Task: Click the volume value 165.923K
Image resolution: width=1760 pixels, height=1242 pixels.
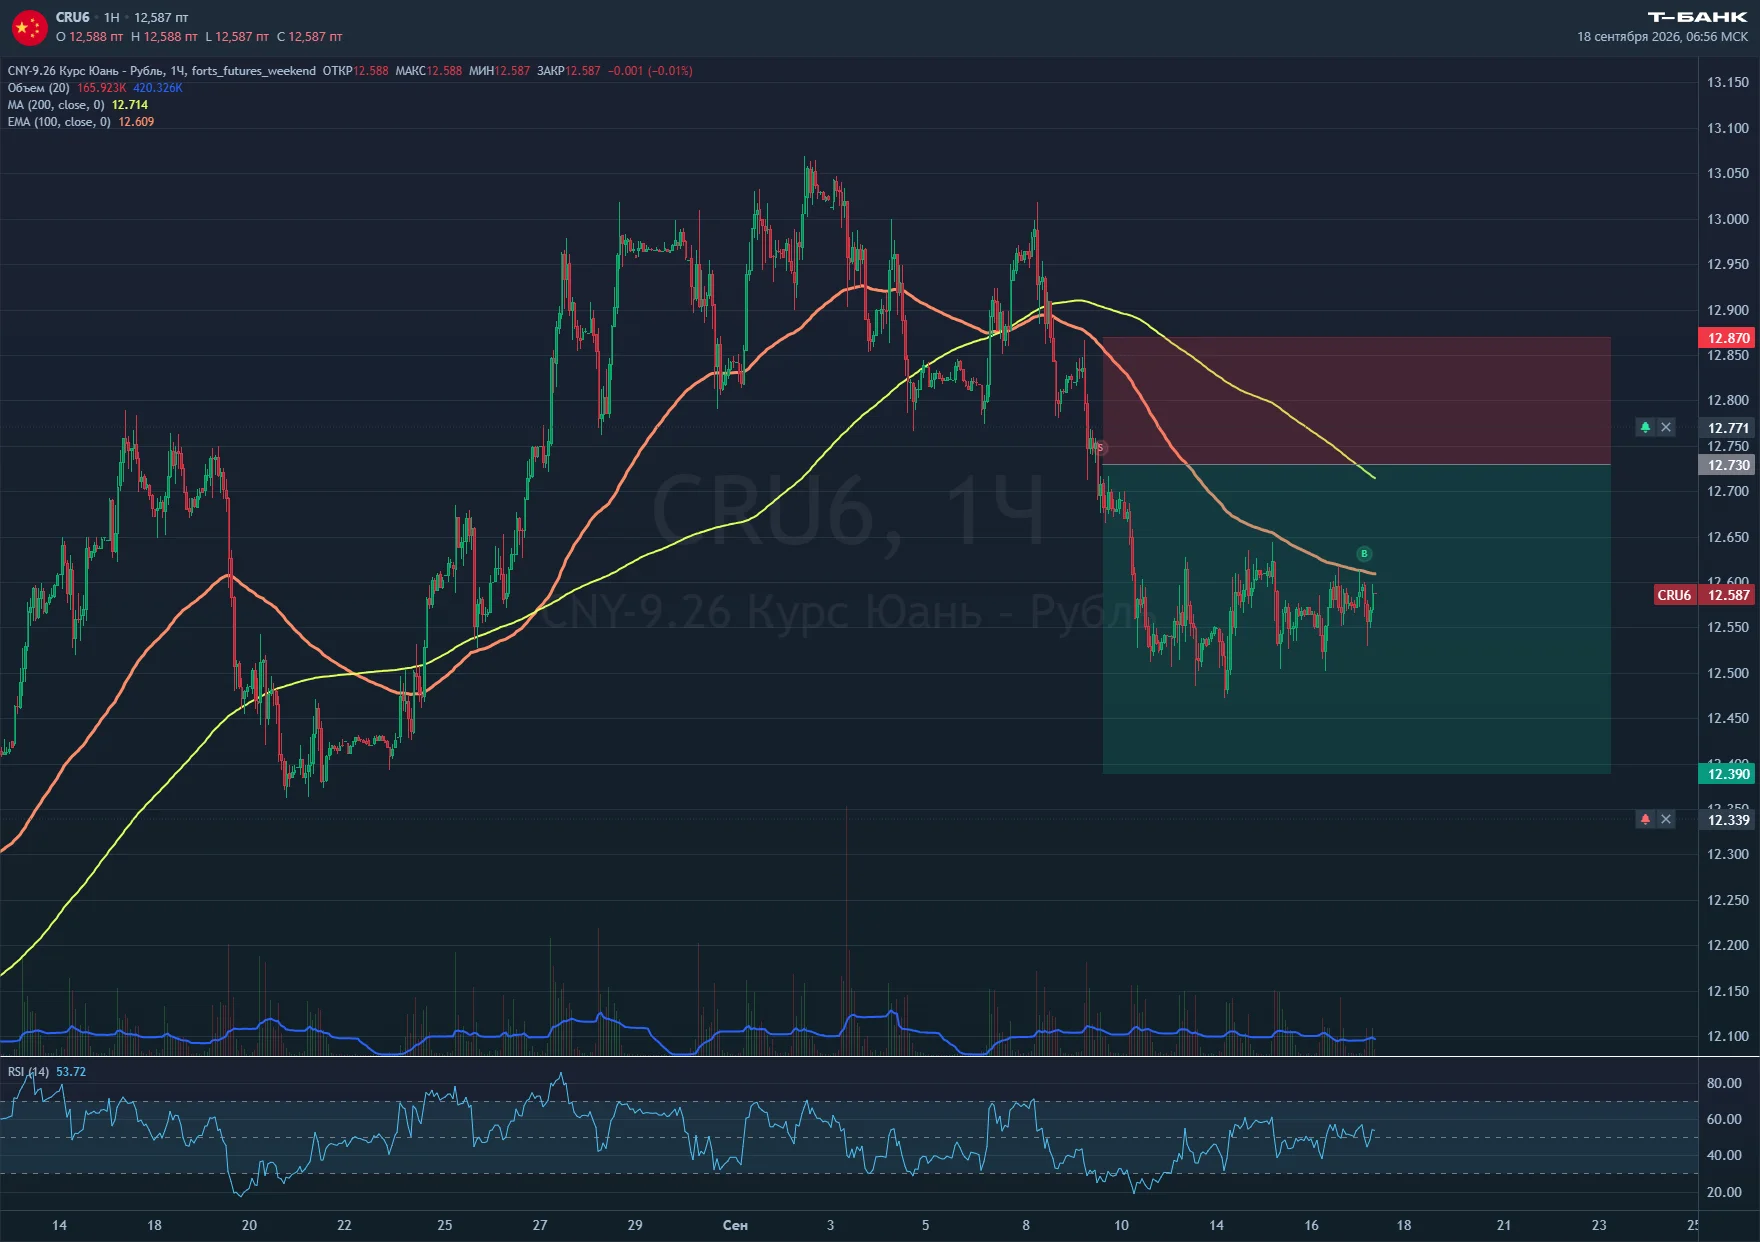Action: pos(102,88)
